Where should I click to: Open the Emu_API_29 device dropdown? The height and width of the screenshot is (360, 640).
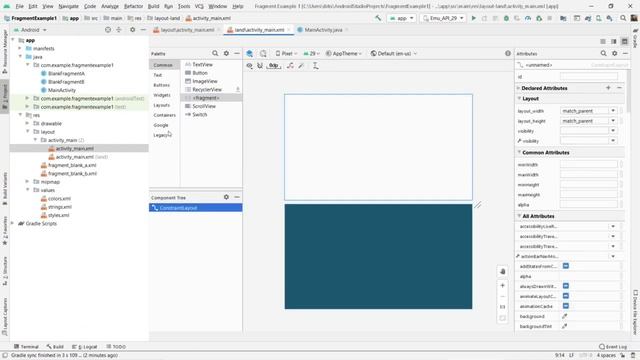(443, 18)
